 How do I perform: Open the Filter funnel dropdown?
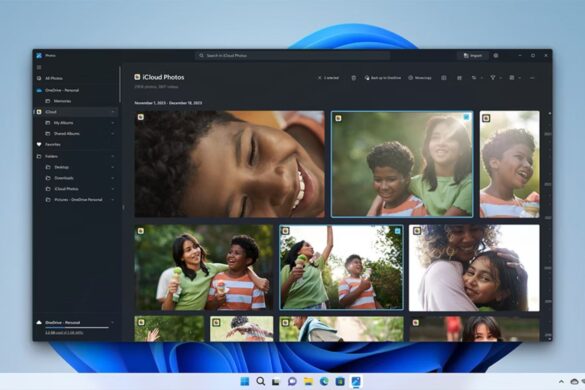point(496,78)
